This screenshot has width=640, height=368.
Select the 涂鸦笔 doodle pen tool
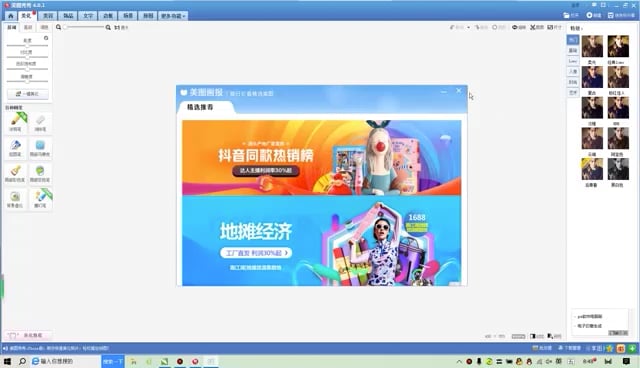click(16, 122)
